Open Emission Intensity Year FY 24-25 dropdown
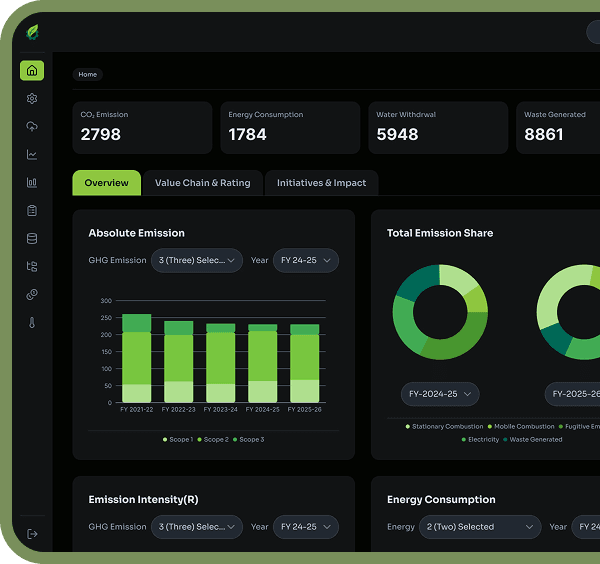 306,527
